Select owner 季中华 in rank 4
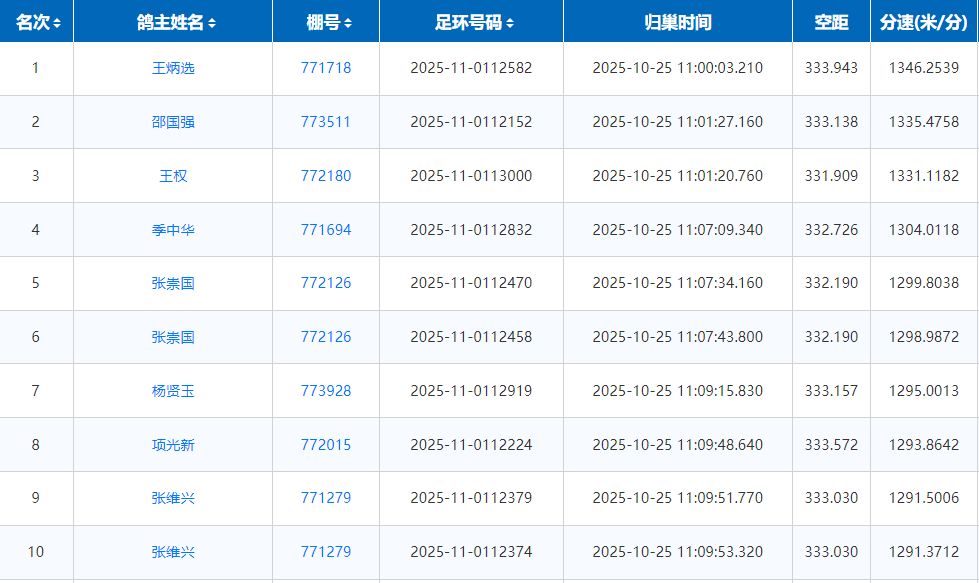Viewport: 979px width, 583px height. click(173, 230)
